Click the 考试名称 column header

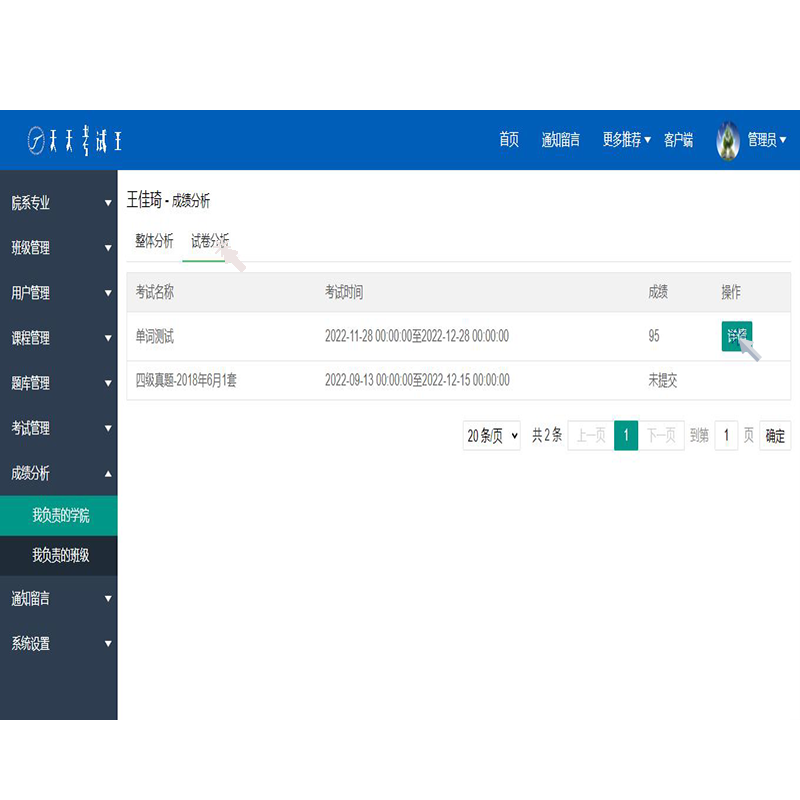click(x=155, y=292)
